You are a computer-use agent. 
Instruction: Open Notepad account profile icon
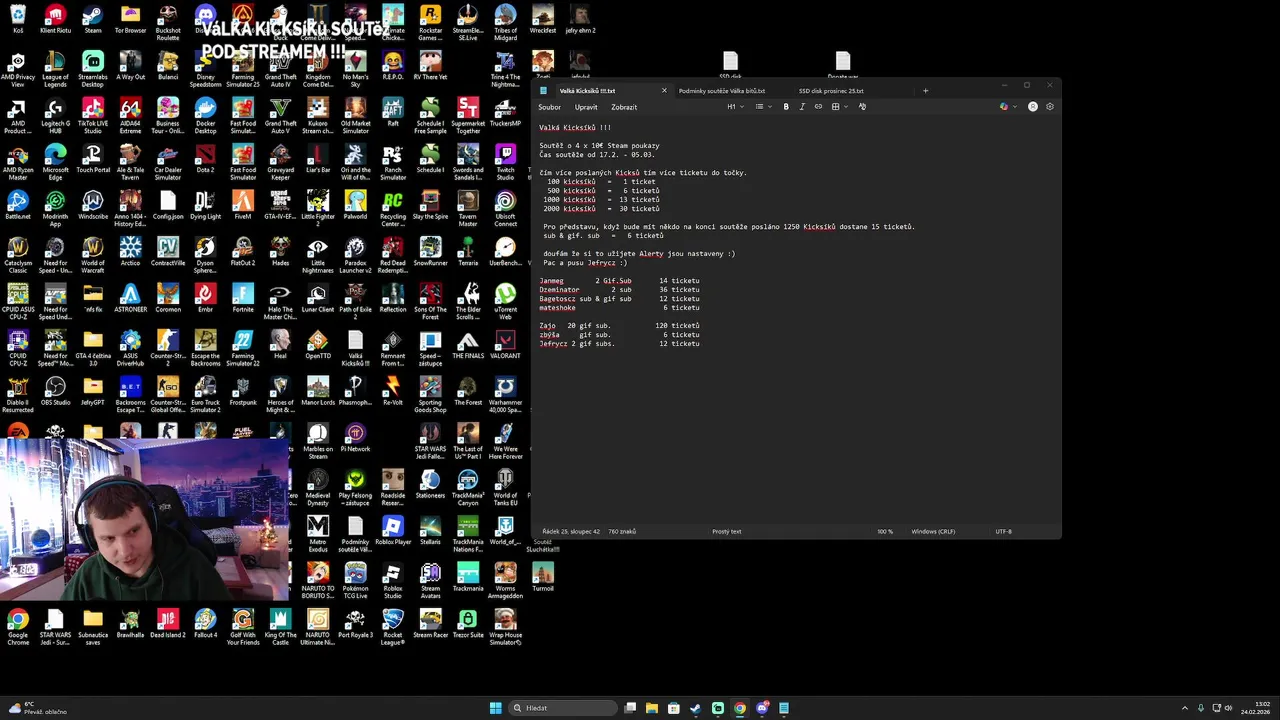click(1033, 107)
